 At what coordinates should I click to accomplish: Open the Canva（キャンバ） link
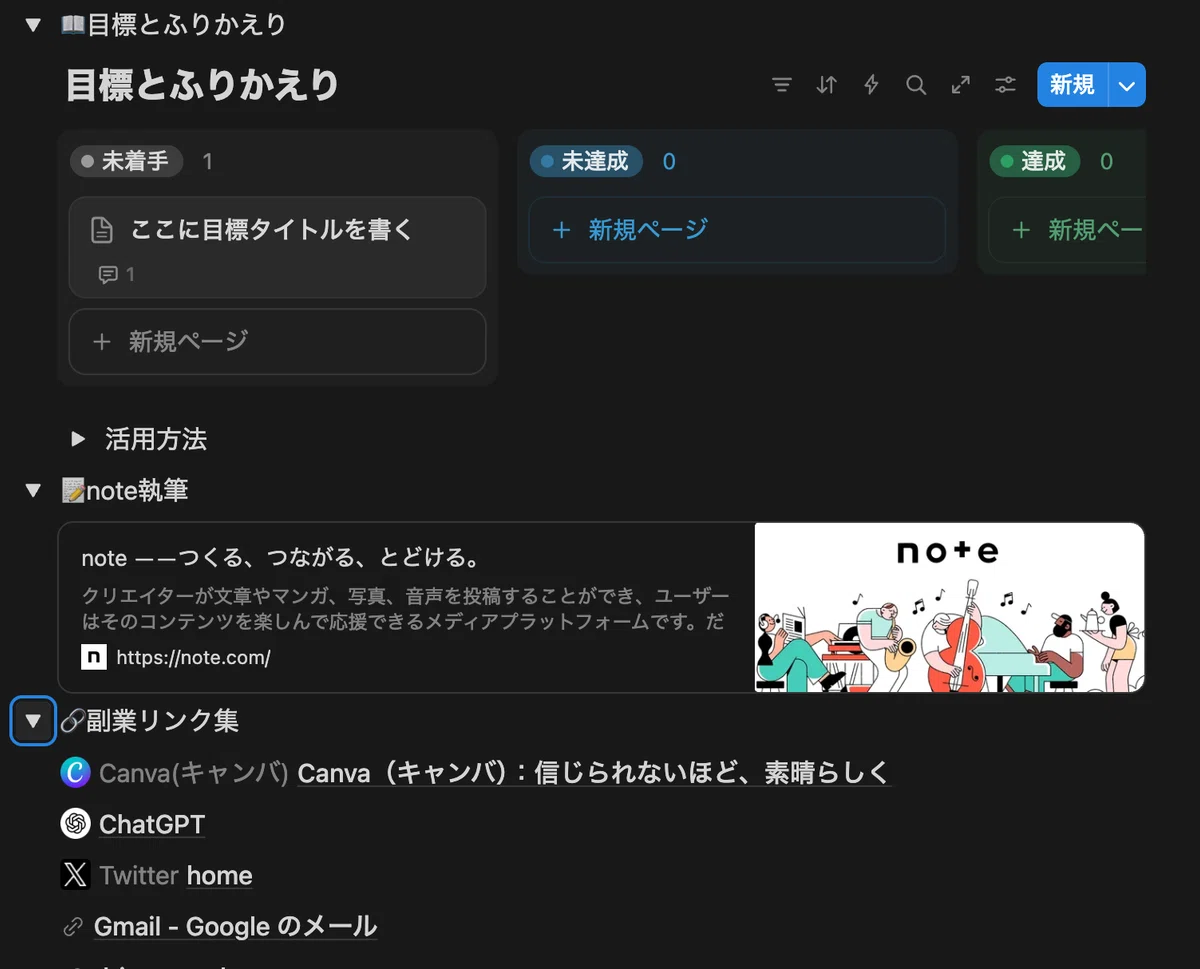593,772
